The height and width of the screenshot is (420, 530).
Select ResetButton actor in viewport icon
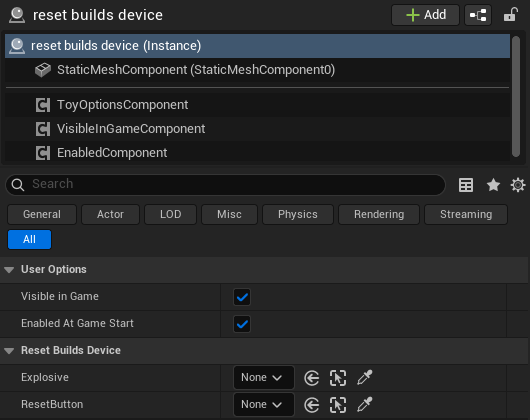pyautogui.click(x=338, y=405)
